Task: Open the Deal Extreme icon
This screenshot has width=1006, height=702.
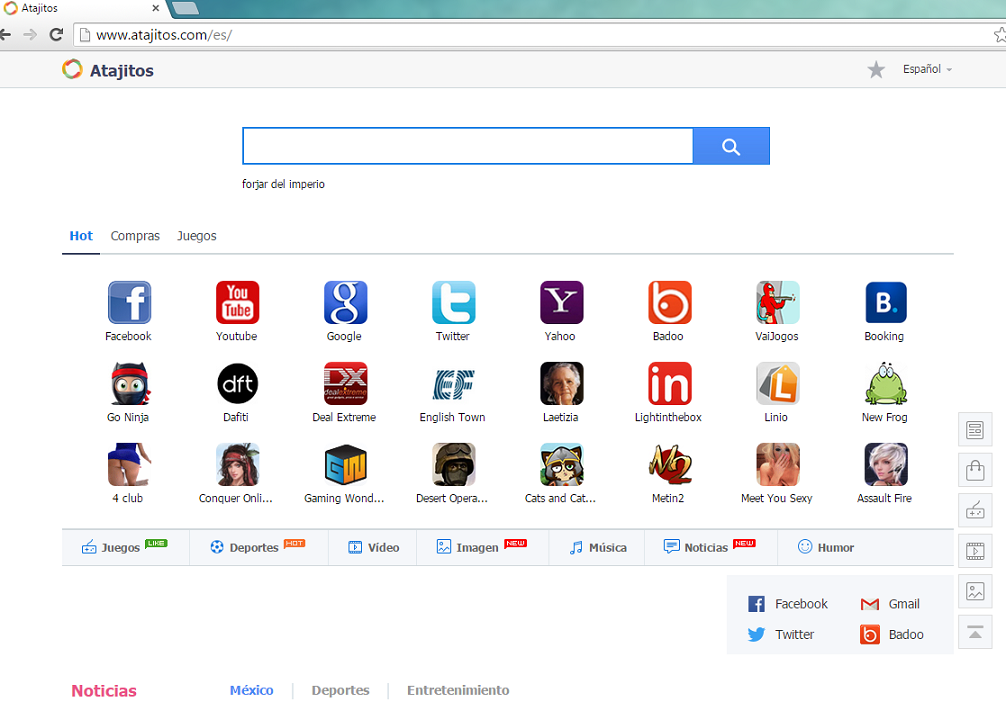Action: 345,383
